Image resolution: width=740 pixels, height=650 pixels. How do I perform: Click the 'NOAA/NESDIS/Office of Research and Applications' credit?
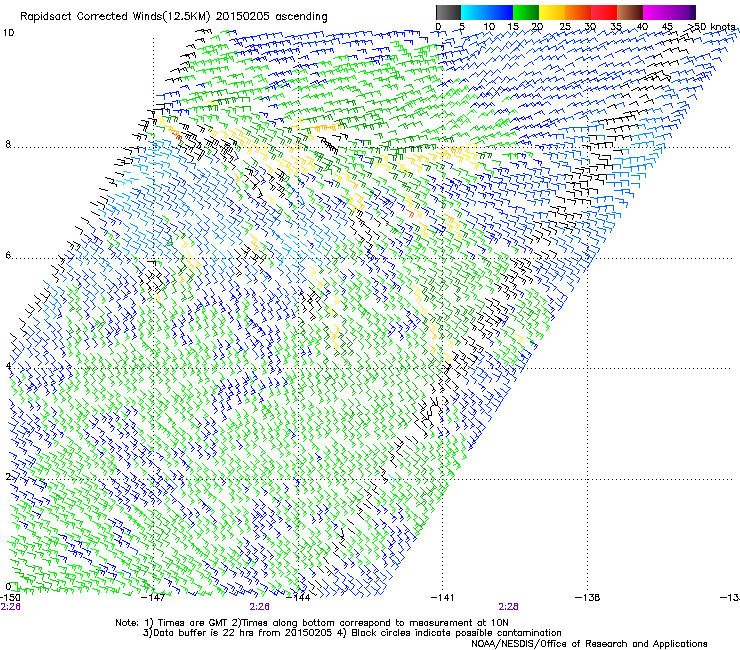coord(589,644)
